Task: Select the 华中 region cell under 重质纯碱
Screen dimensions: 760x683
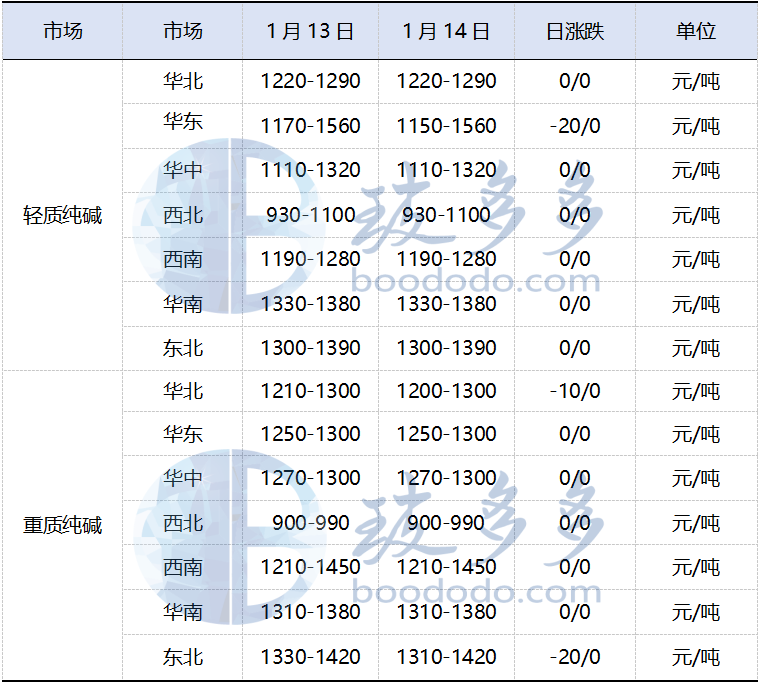Action: point(183,478)
